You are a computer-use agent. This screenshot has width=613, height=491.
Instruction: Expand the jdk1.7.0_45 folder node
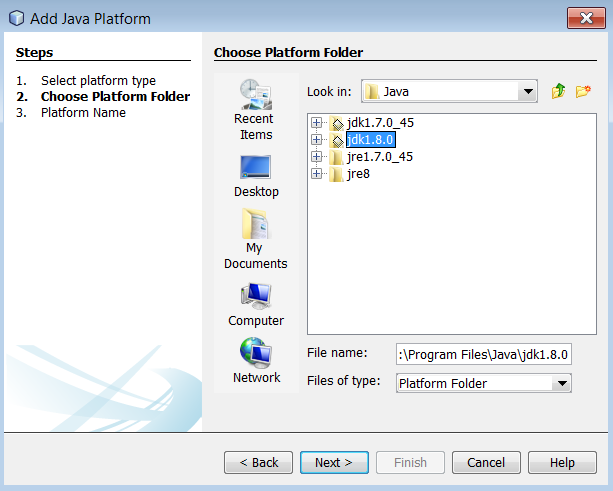pyautogui.click(x=317, y=123)
